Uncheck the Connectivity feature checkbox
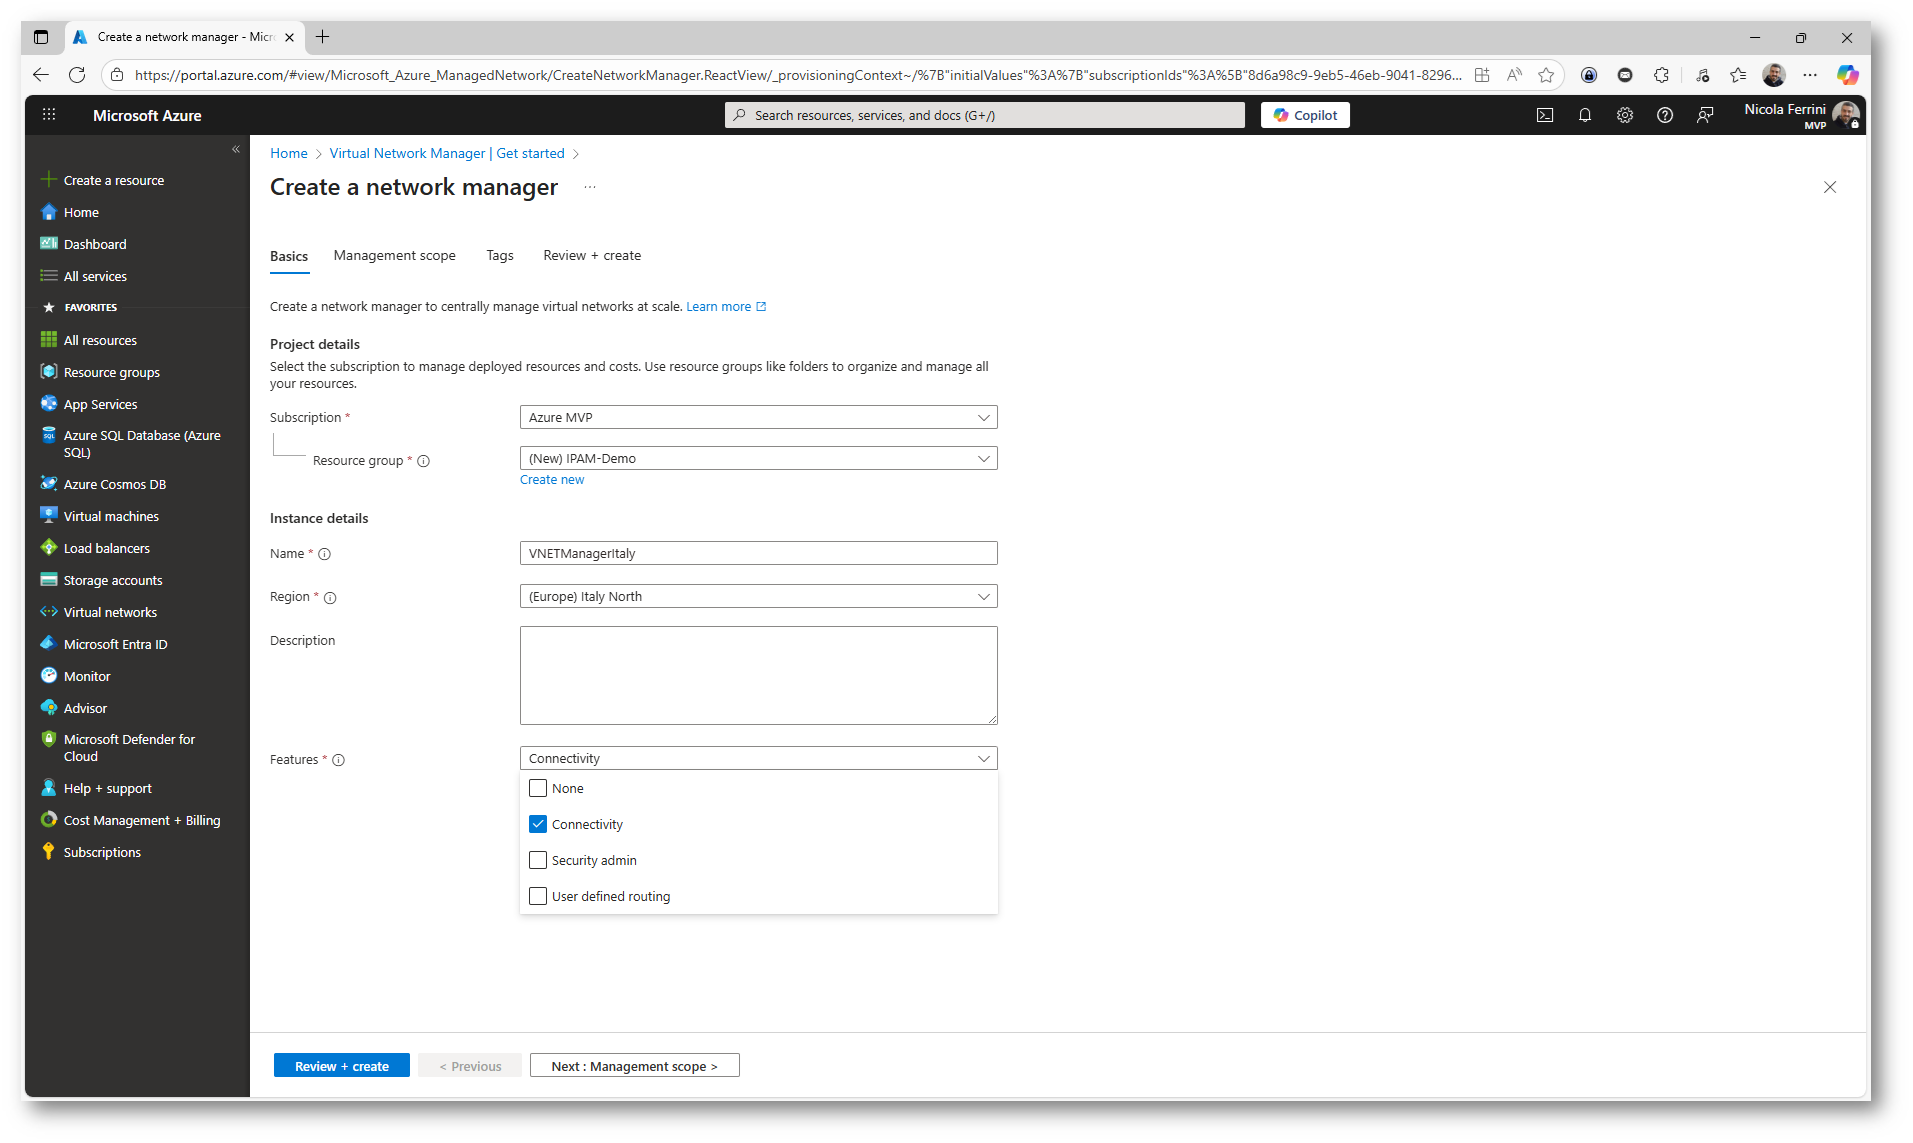 pyautogui.click(x=538, y=824)
